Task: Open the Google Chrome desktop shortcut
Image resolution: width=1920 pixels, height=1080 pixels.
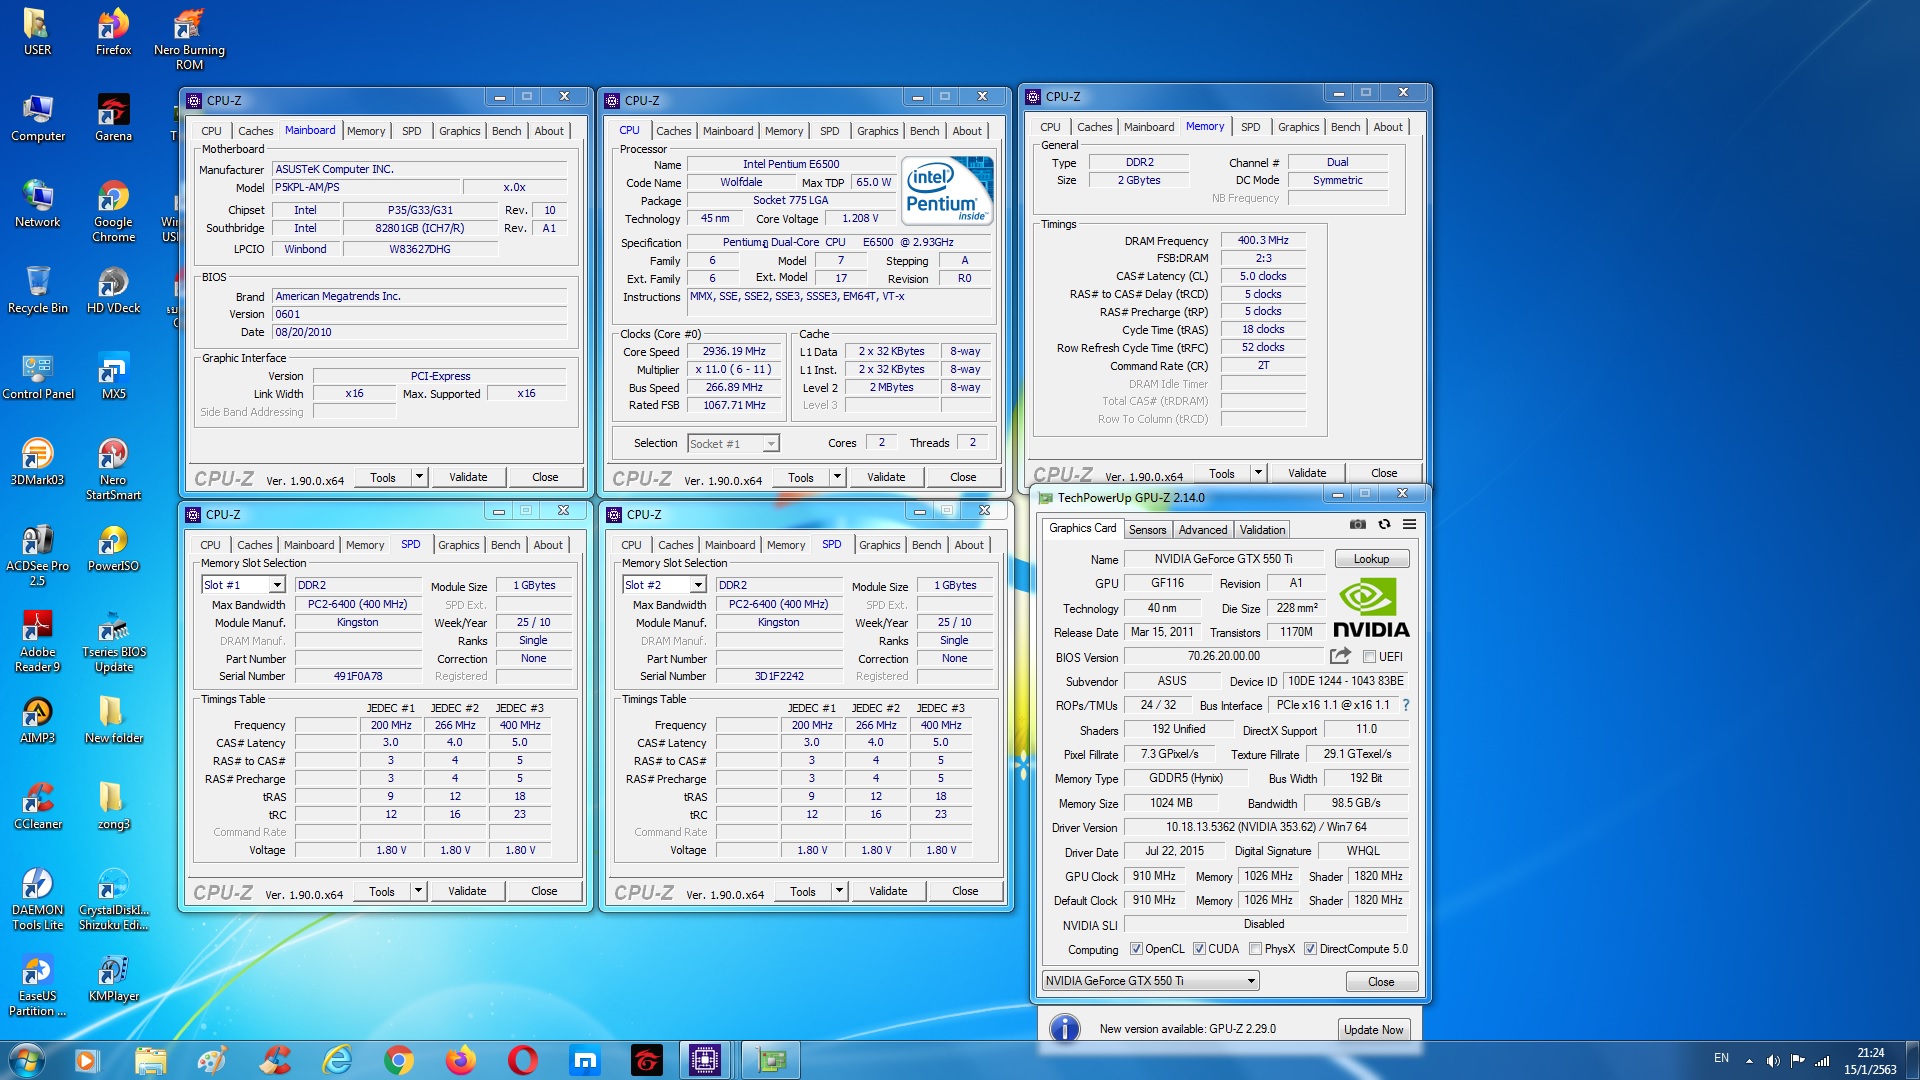Action: pos(113,212)
